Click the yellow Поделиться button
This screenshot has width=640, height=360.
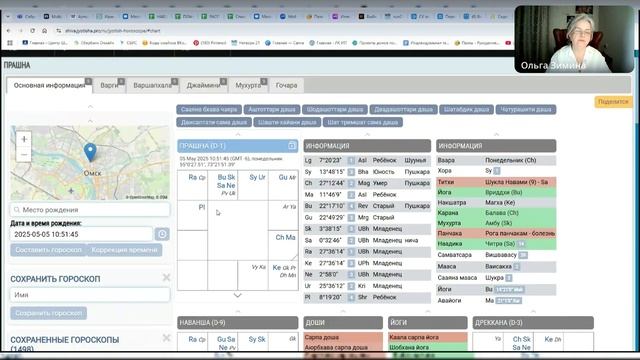tap(613, 102)
